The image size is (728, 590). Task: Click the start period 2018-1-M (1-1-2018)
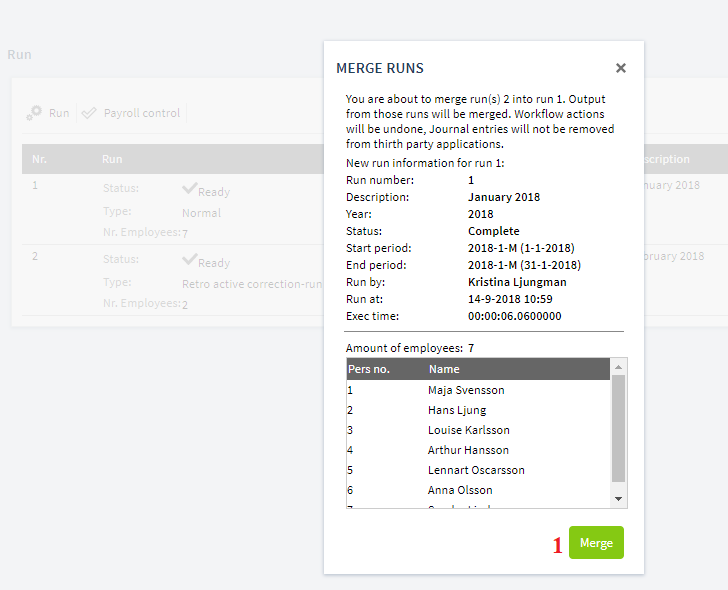tap(521, 248)
